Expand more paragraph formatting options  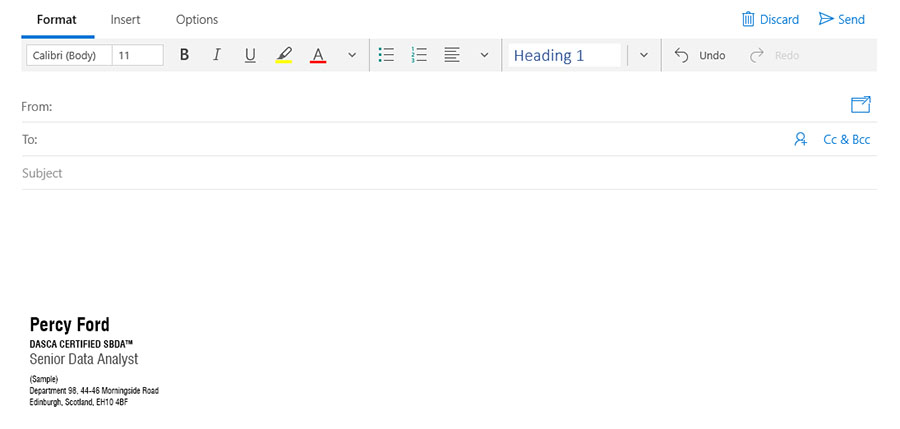click(485, 55)
